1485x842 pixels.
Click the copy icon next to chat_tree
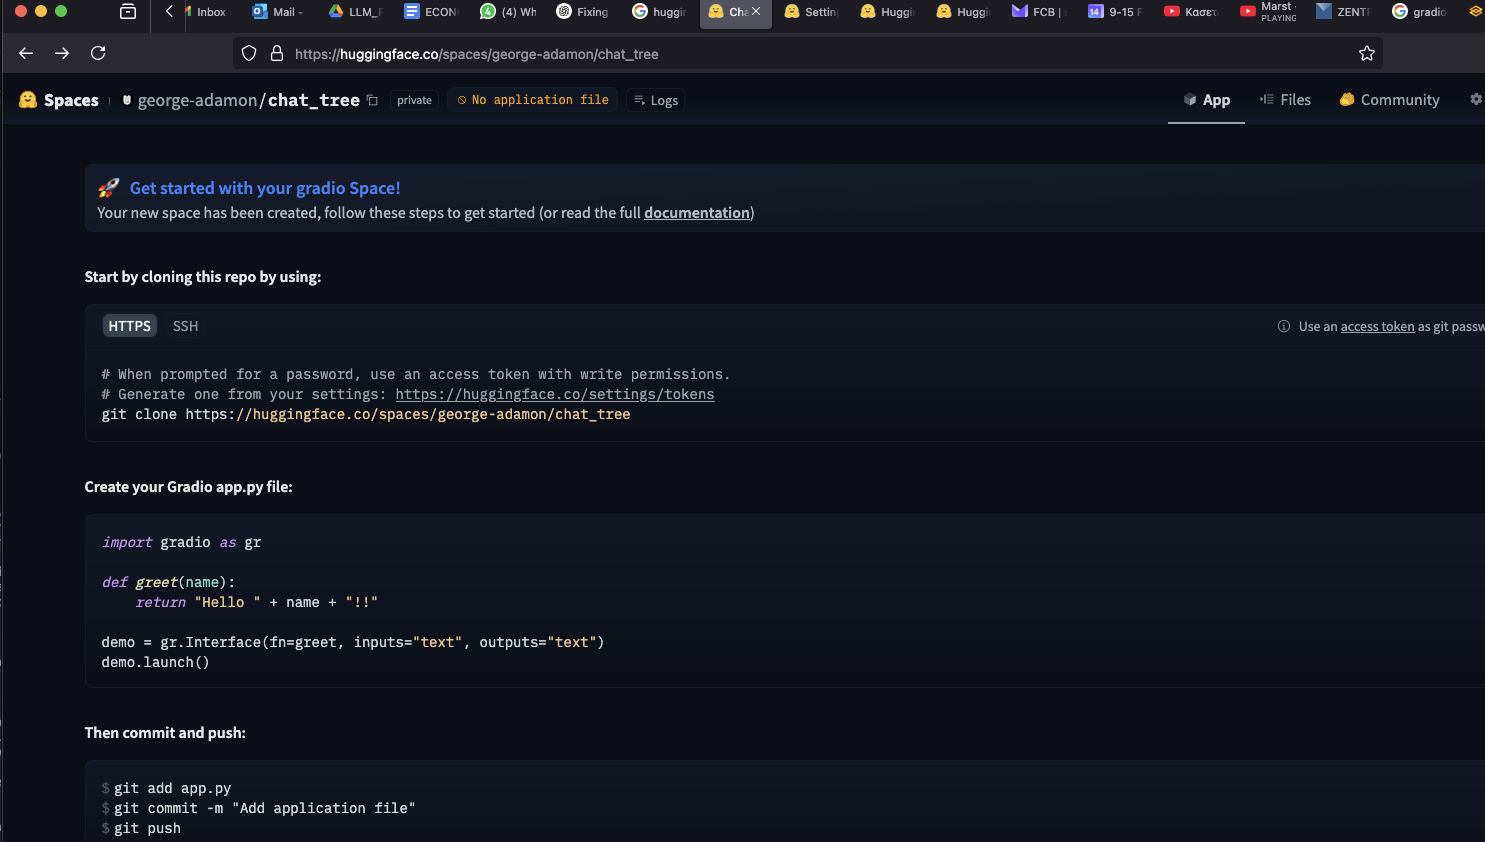372,100
